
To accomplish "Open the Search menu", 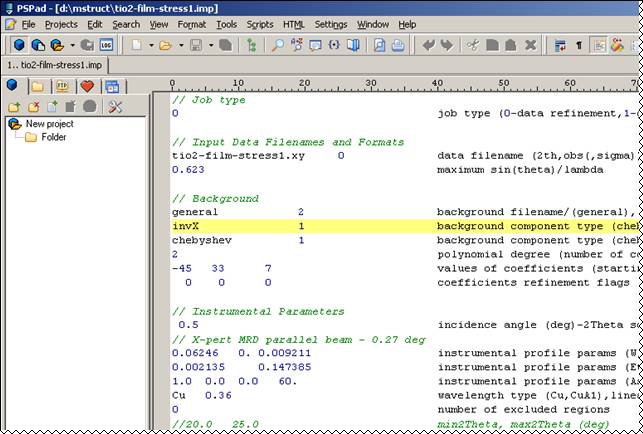I will [126, 25].
